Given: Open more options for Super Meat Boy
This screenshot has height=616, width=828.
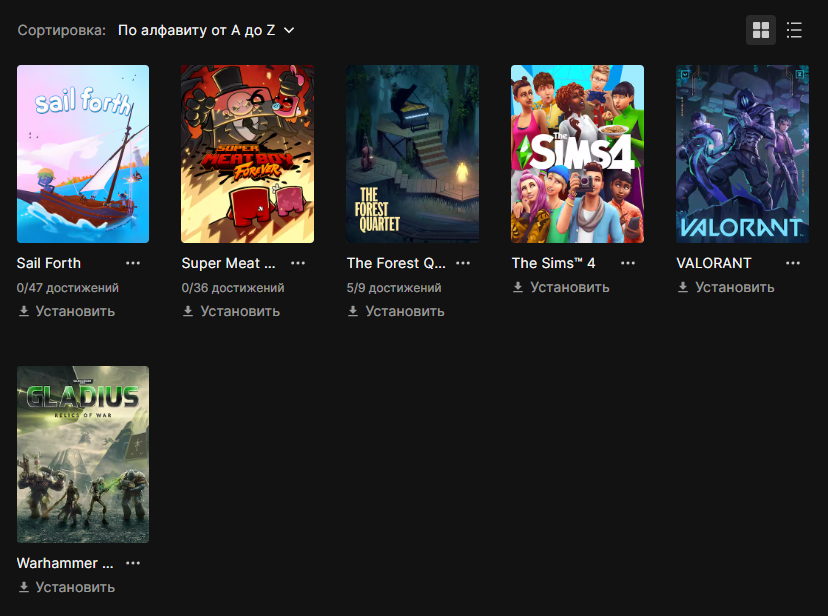Looking at the screenshot, I should tap(298, 263).
